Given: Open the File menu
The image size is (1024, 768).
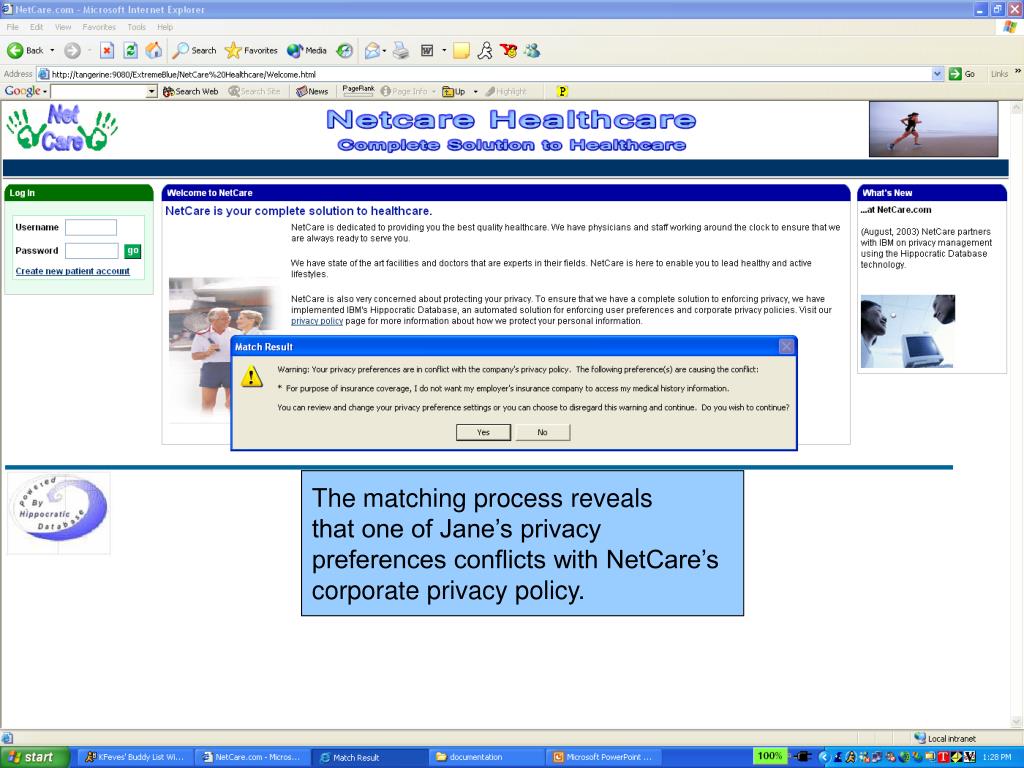Looking at the screenshot, I should click(x=12, y=27).
